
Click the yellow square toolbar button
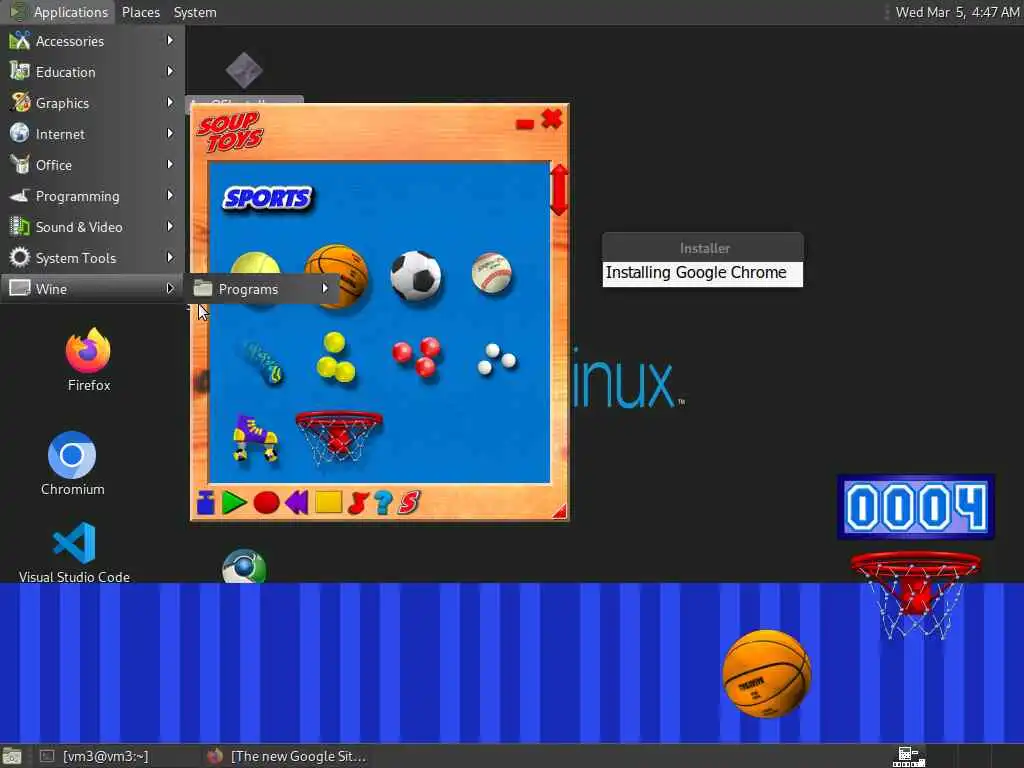tap(328, 502)
